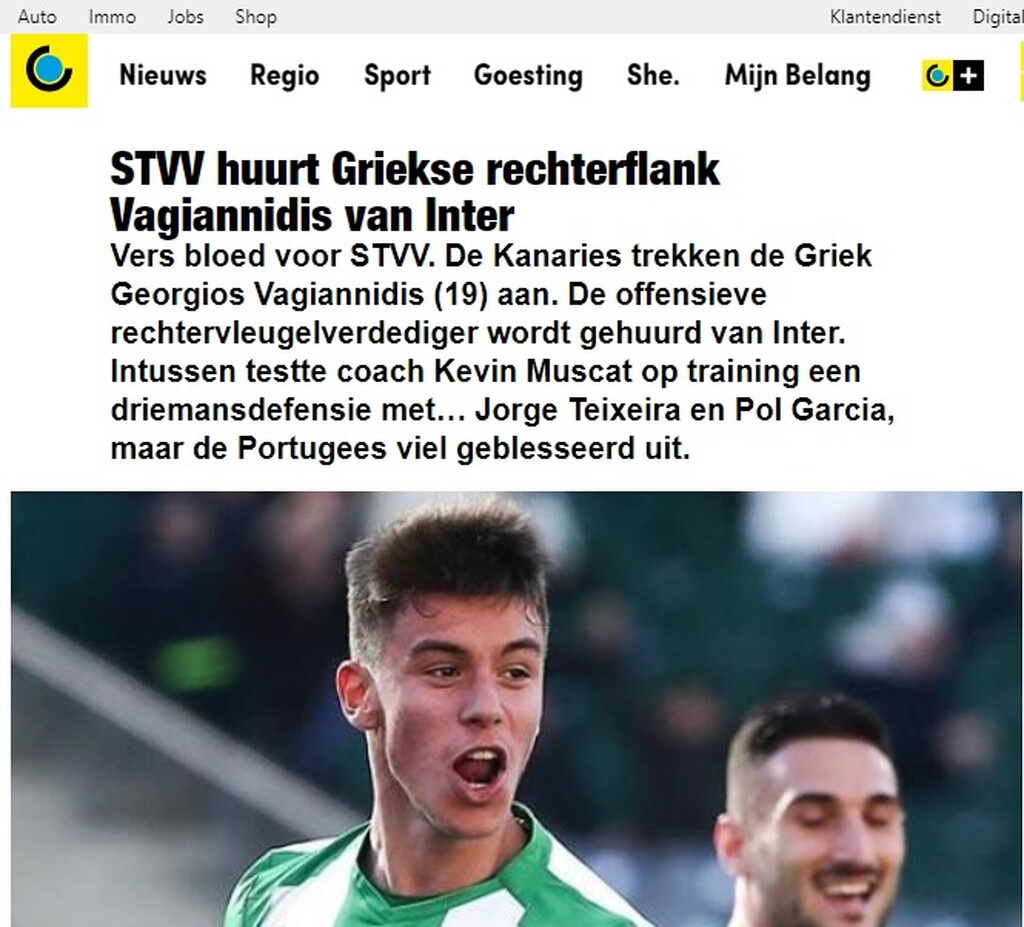Image resolution: width=1024 pixels, height=927 pixels.
Task: Open the Immo link
Action: [112, 16]
